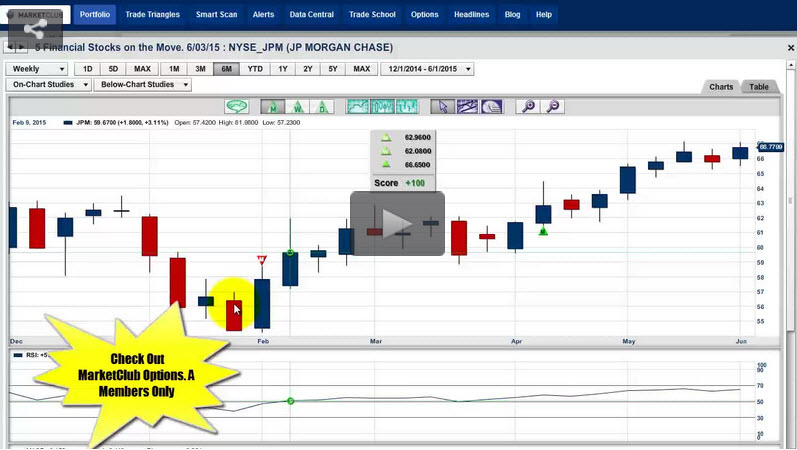
Task: Select the YTD range button
Action: coord(255,69)
